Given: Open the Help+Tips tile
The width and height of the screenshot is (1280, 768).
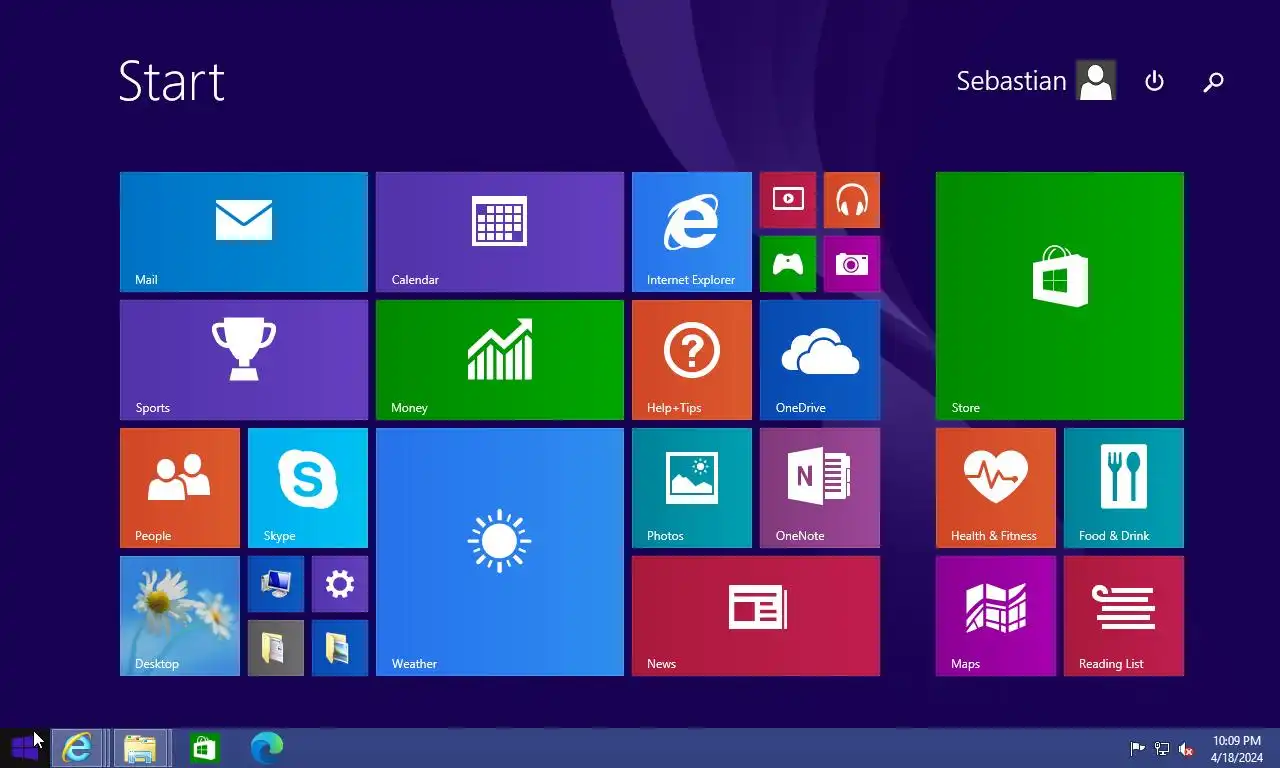Looking at the screenshot, I should tap(692, 360).
